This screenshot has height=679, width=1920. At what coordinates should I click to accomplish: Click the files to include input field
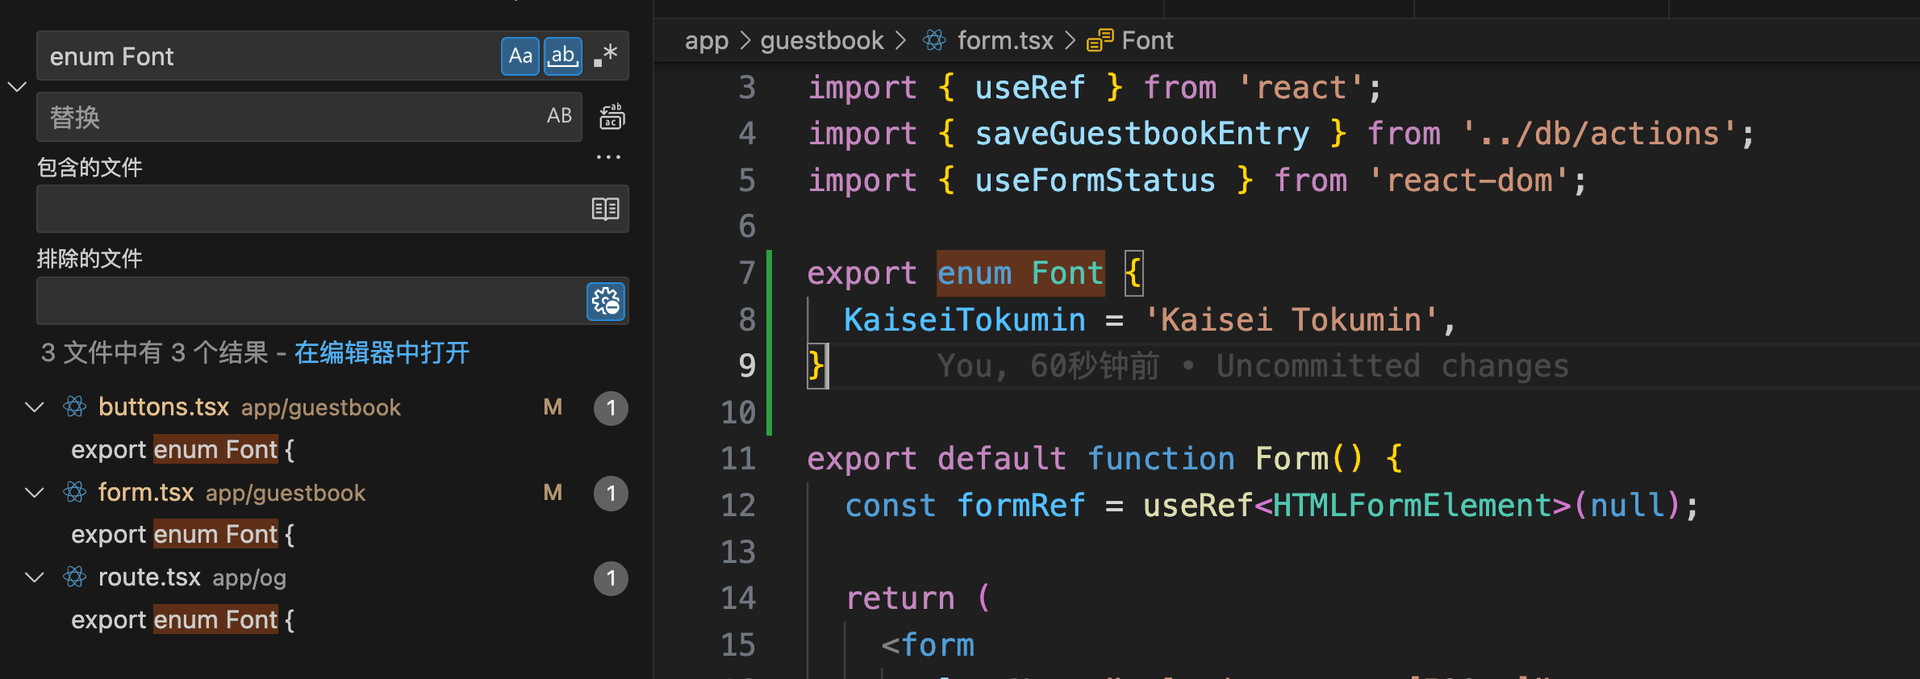(310, 209)
